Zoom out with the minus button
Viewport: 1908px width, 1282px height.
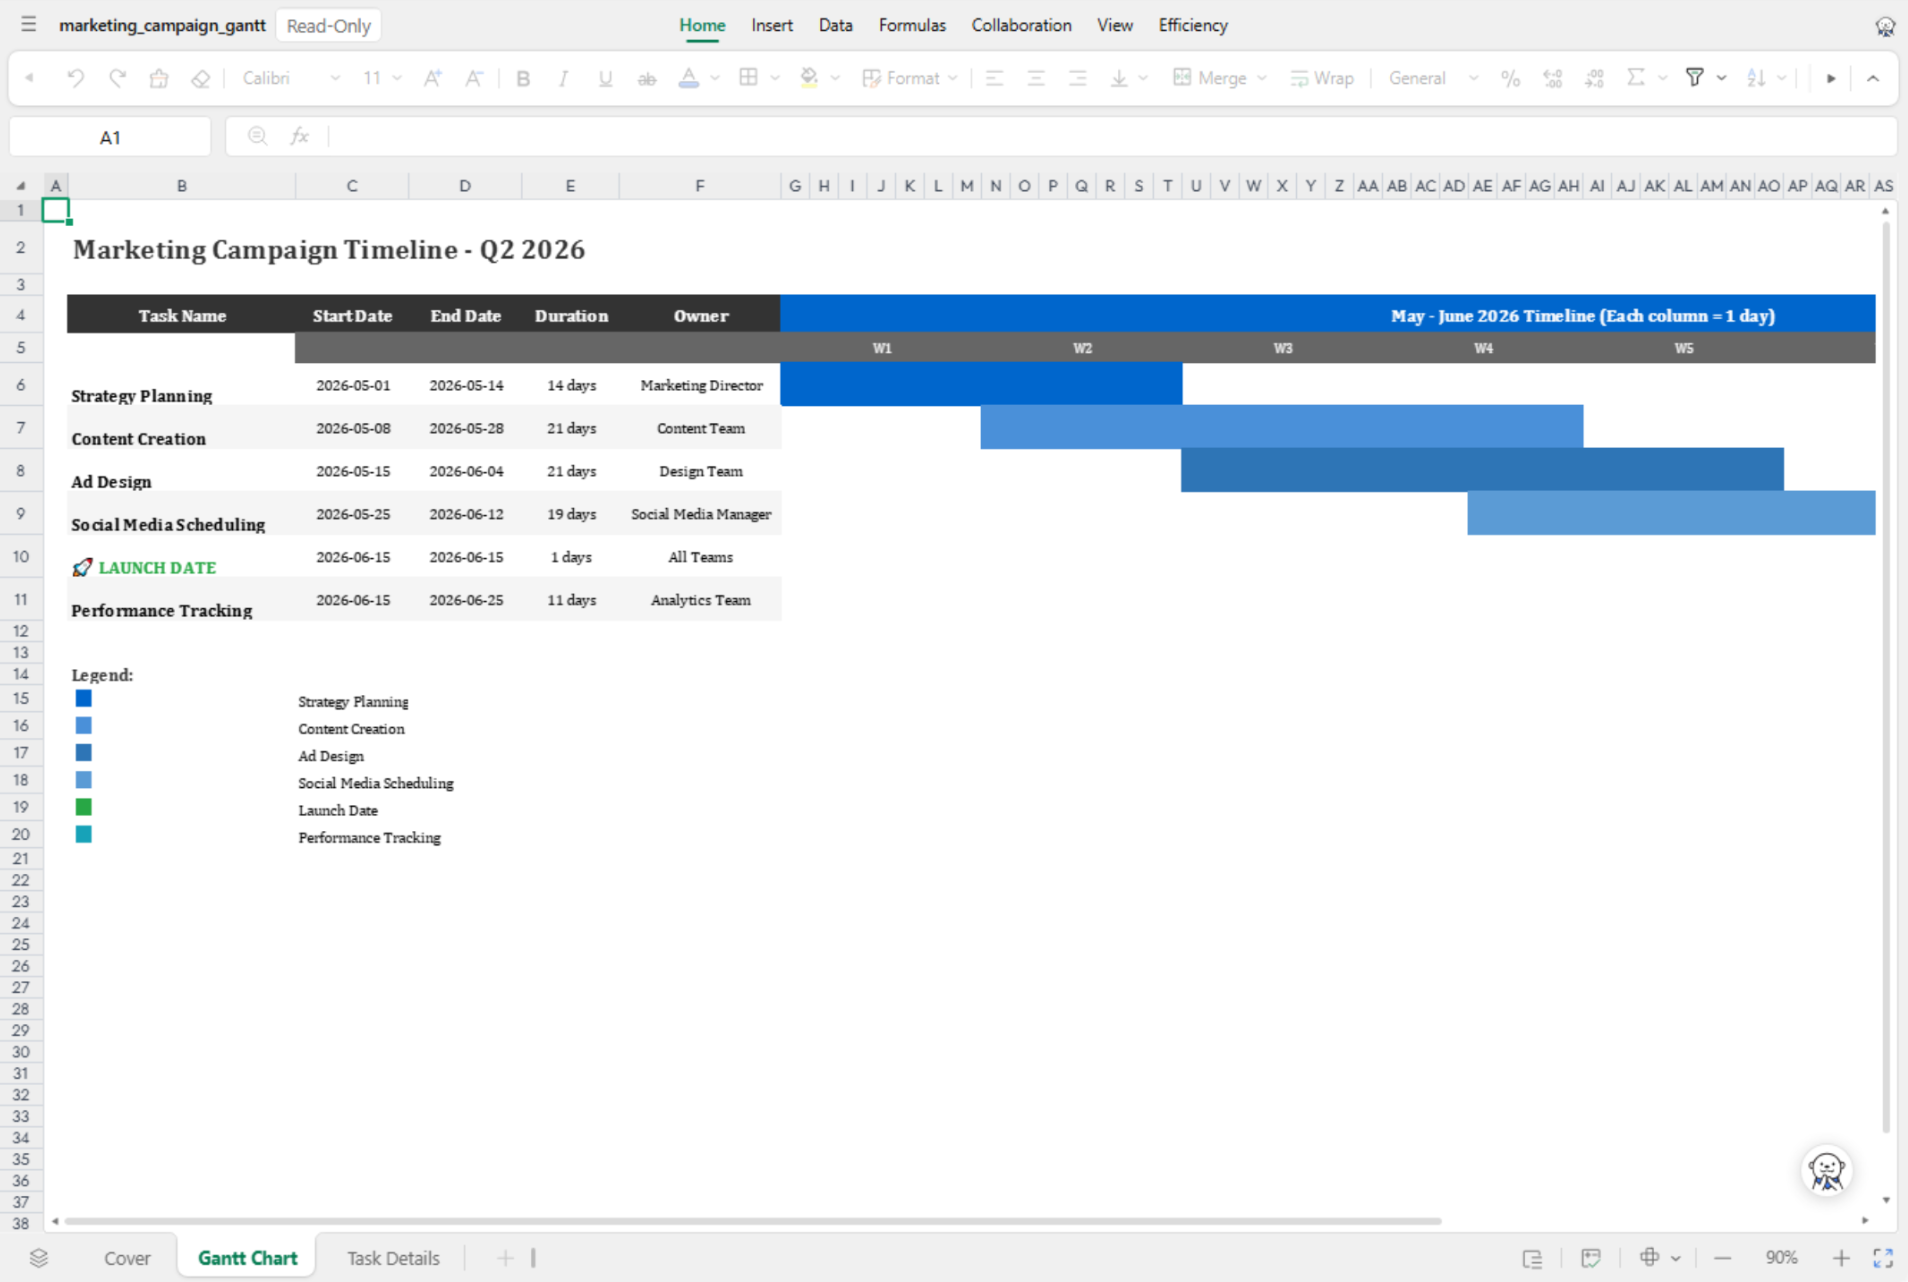1722,1258
